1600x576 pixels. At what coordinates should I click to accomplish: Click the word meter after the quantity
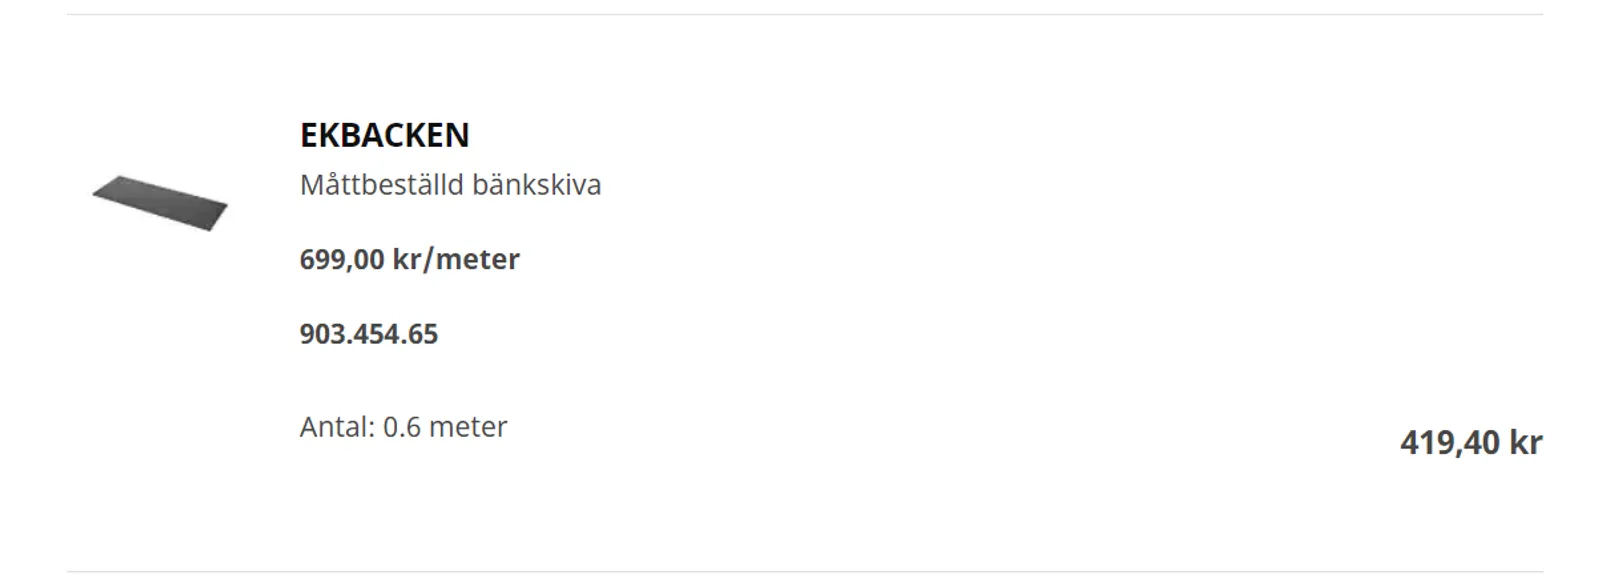coord(468,427)
